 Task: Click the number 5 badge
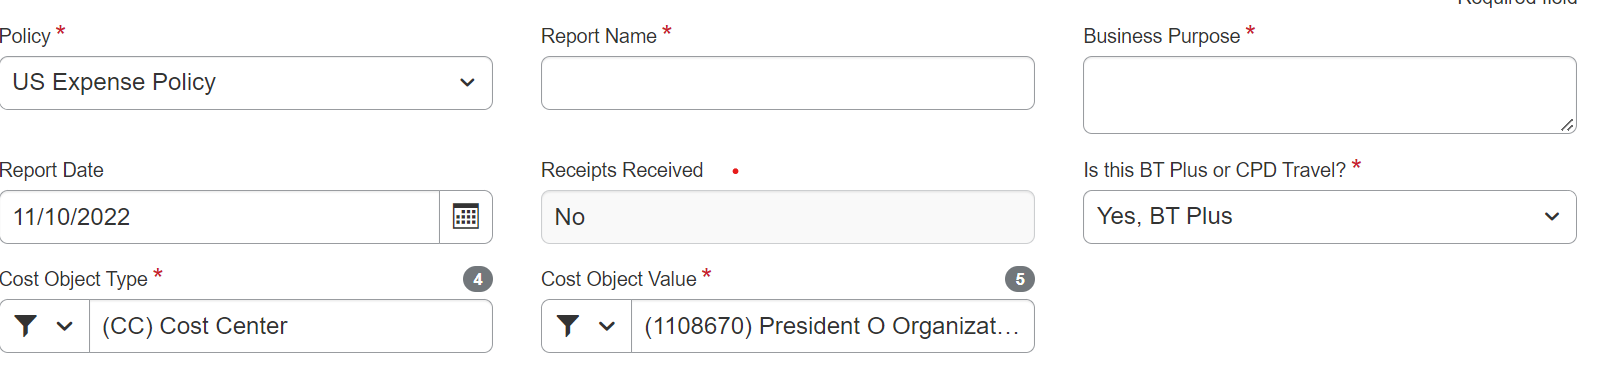pyautogui.click(x=1020, y=279)
